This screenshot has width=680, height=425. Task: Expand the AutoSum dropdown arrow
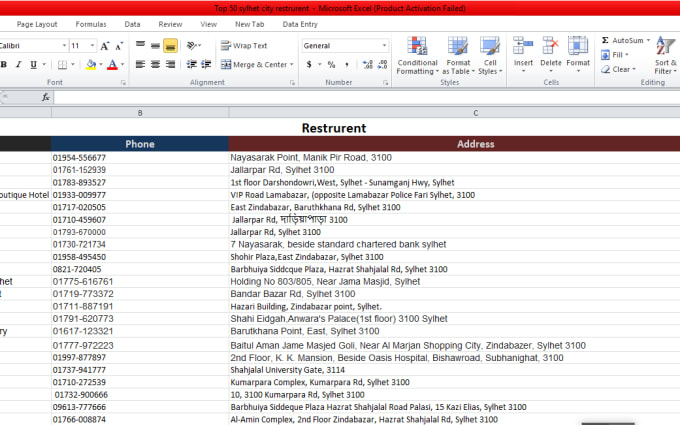click(x=648, y=40)
